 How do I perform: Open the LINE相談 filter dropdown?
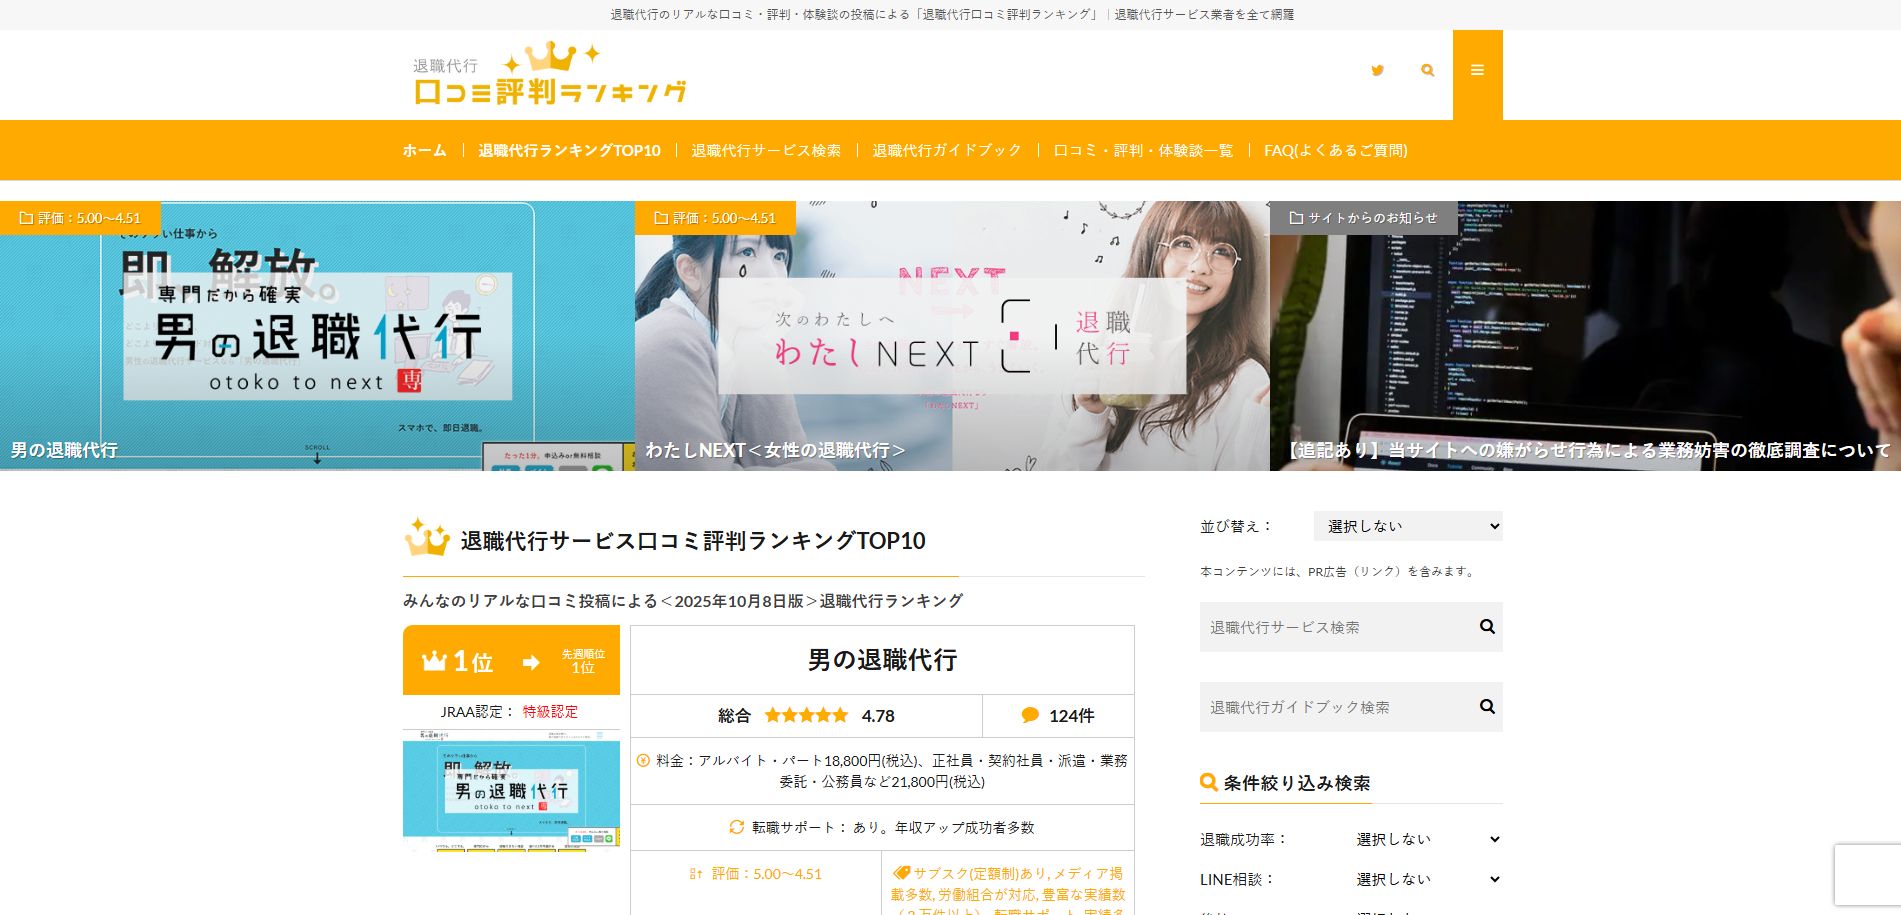(x=1427, y=879)
